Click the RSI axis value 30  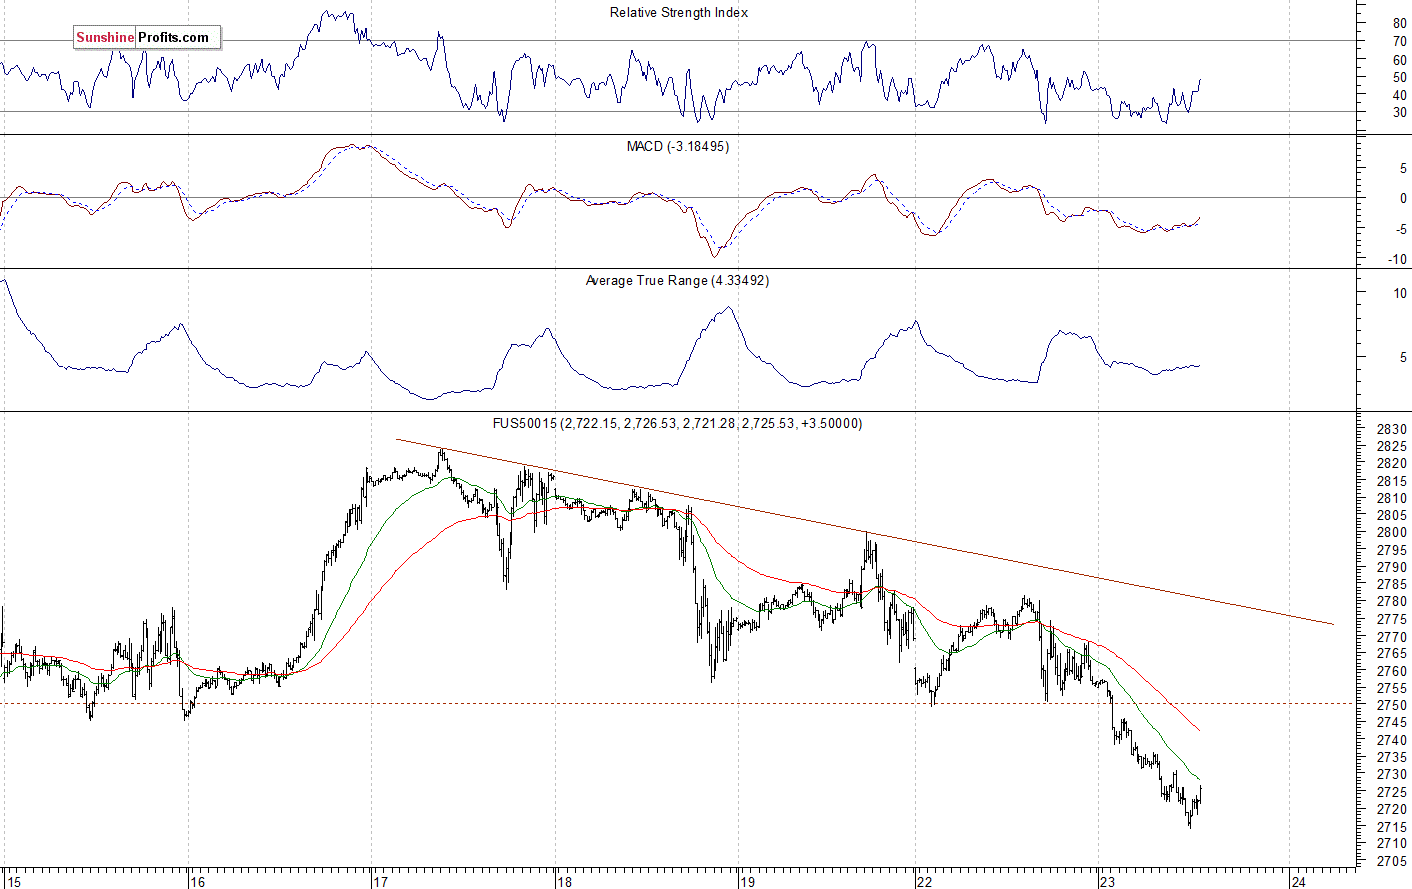[1399, 112]
